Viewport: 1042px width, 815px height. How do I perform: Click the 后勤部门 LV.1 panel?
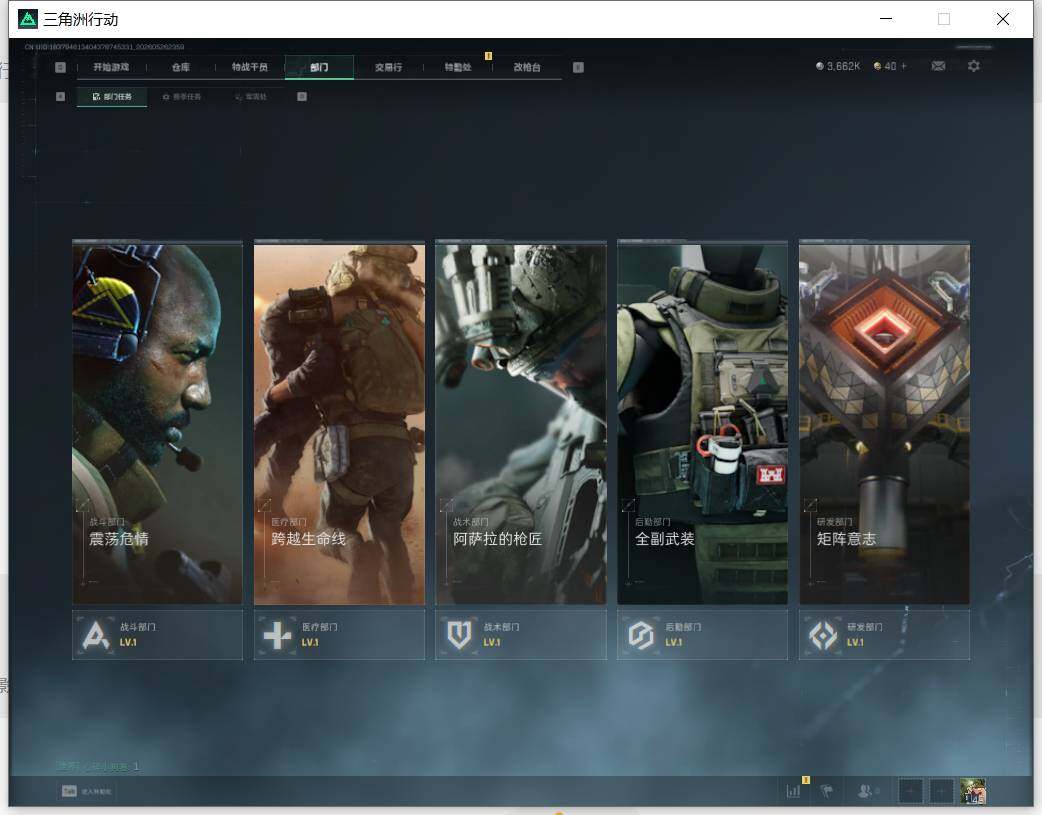point(702,635)
